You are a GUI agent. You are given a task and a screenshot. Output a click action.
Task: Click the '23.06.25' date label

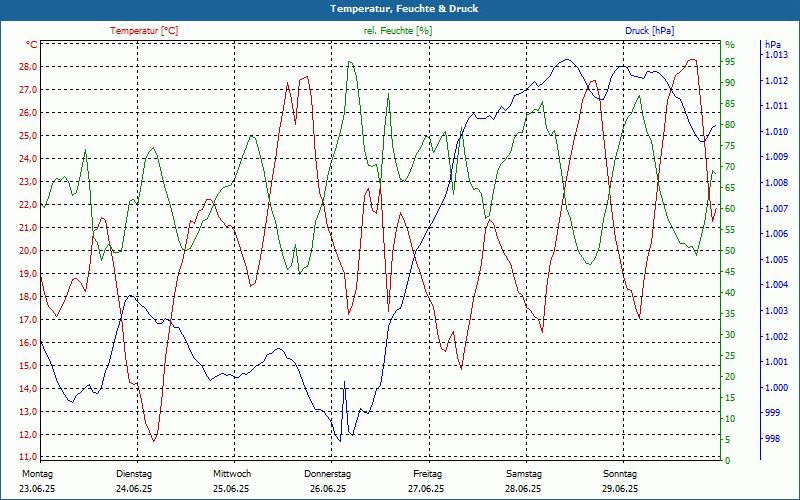click(x=37, y=489)
